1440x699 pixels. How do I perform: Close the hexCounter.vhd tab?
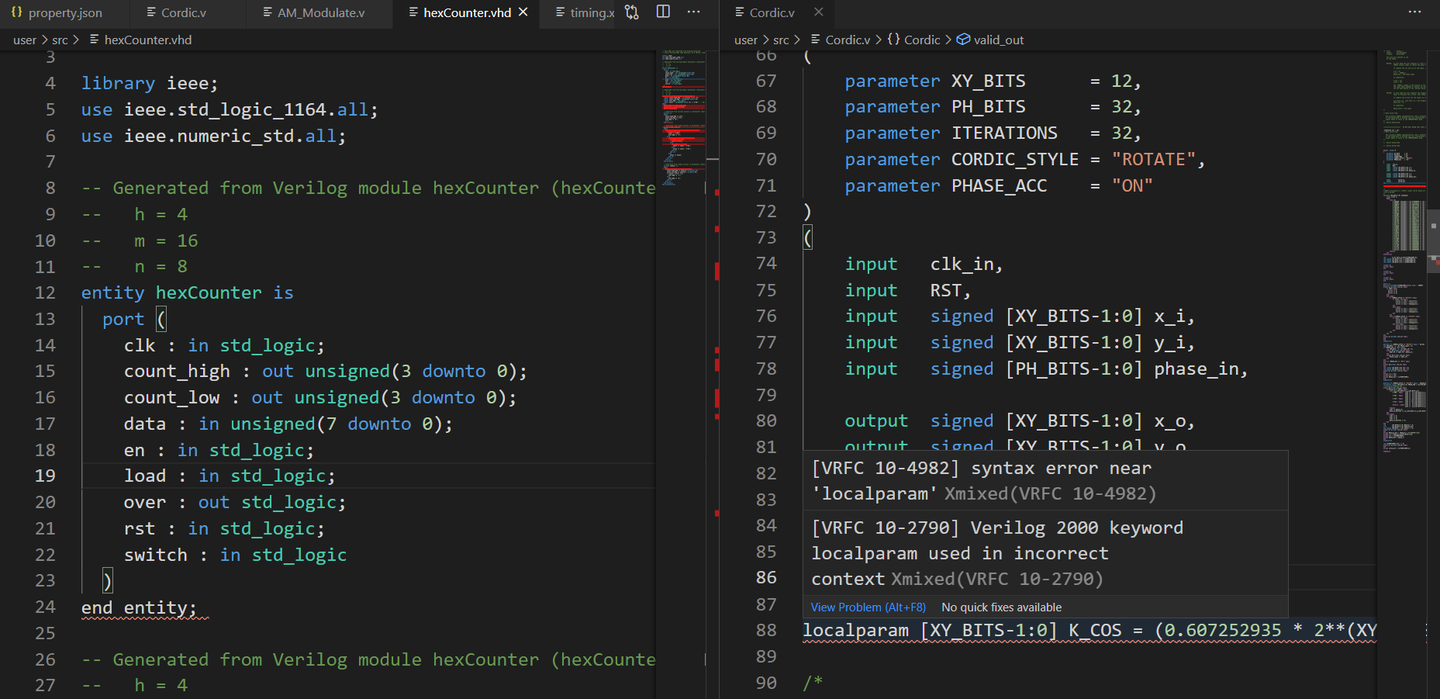524,13
